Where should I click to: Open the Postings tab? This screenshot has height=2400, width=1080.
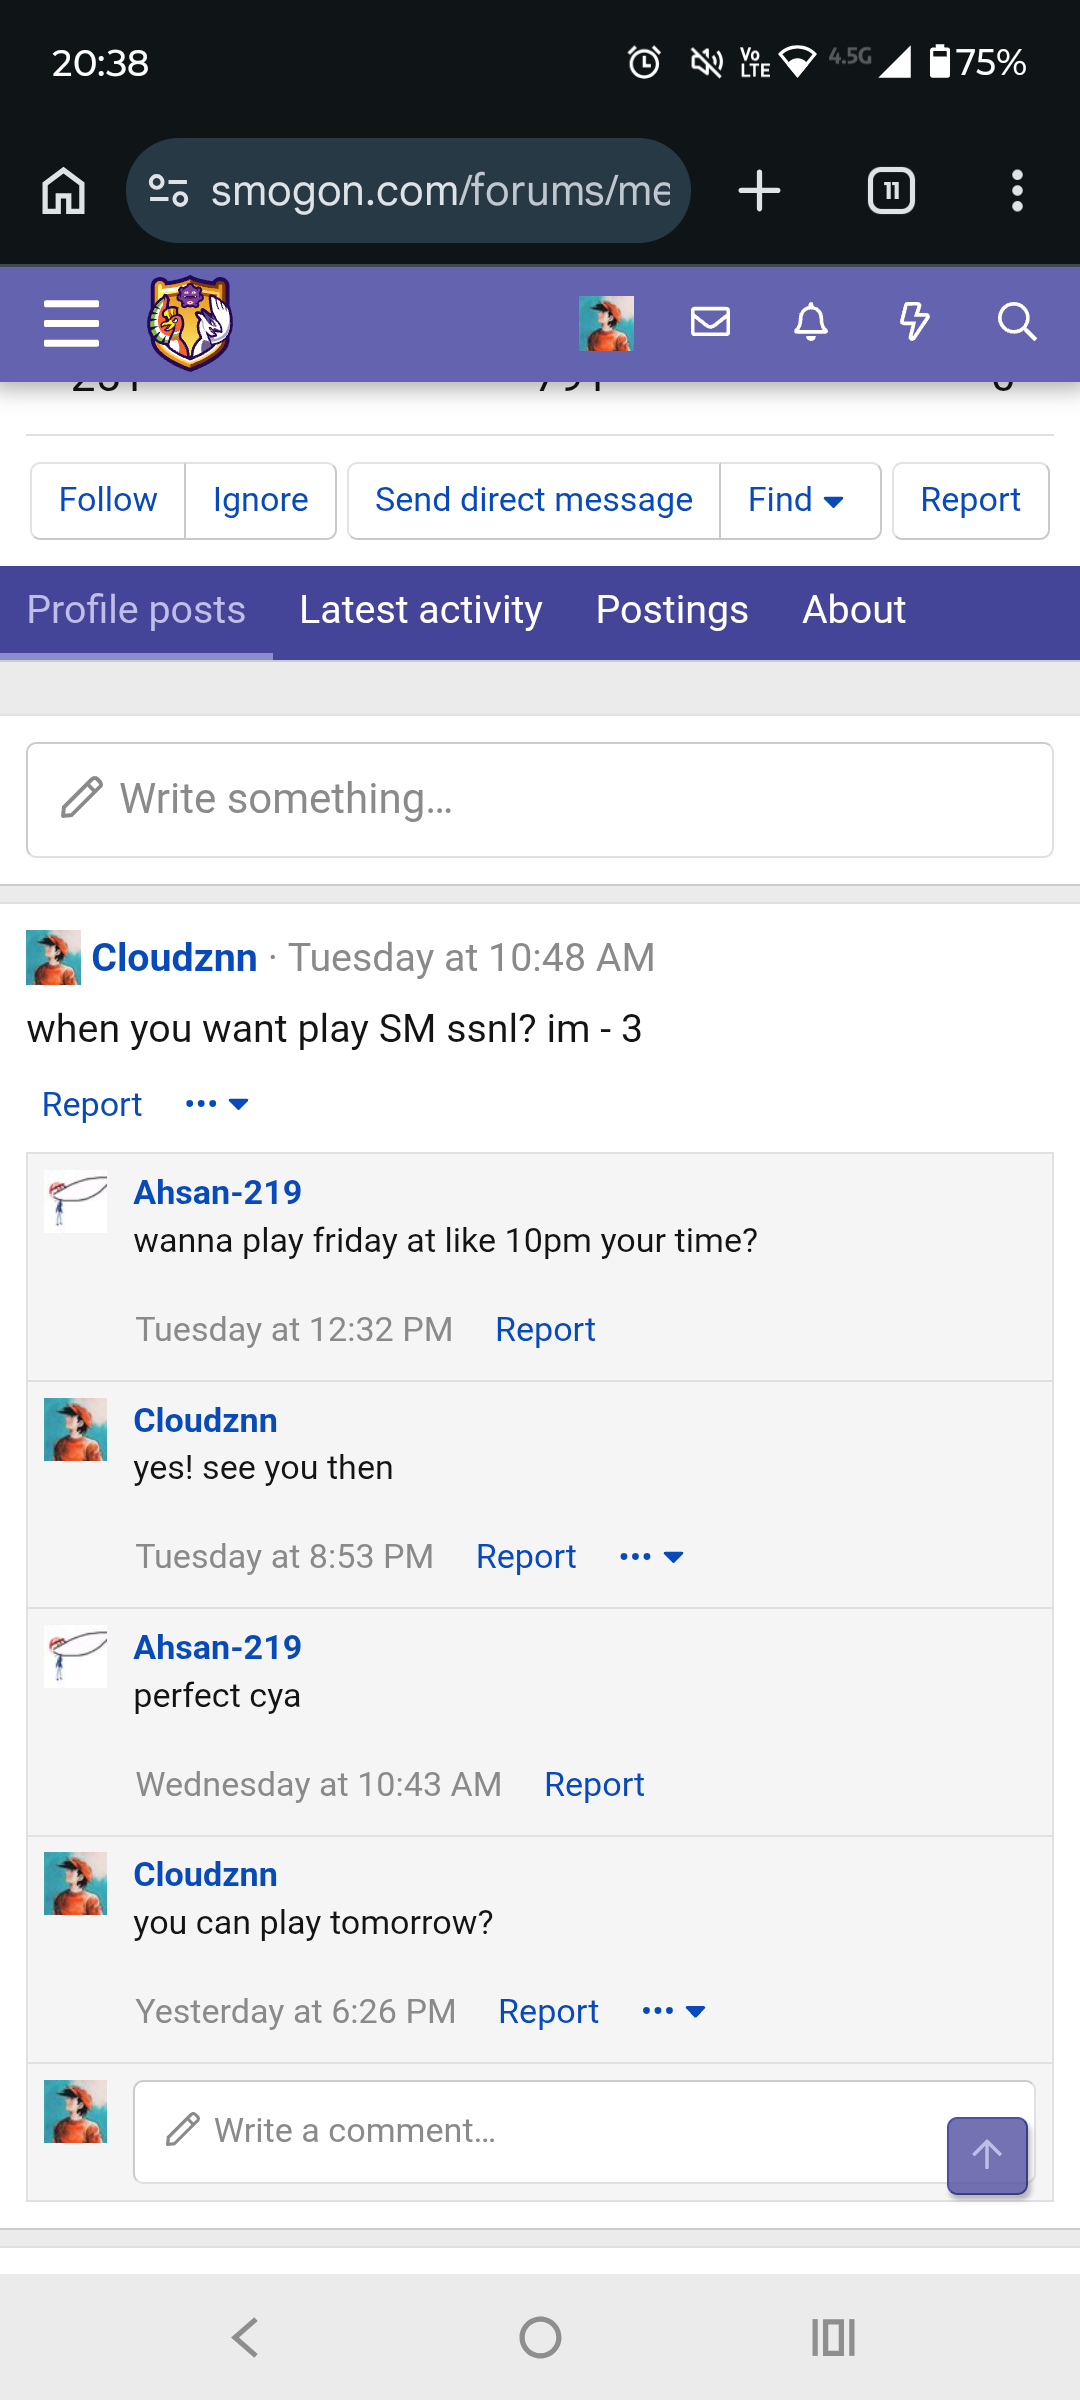[671, 610]
